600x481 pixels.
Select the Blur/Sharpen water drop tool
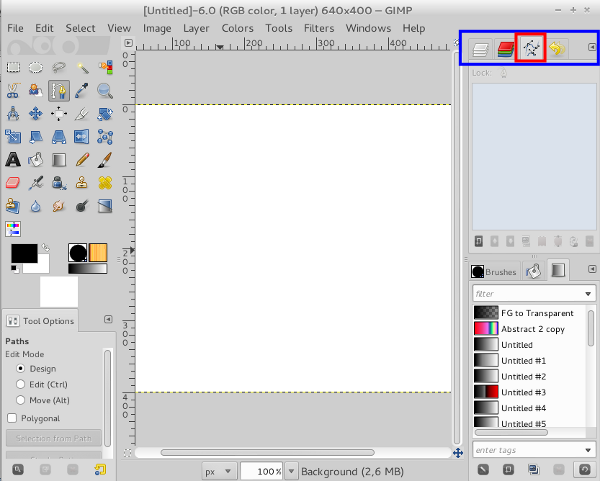(x=36, y=206)
